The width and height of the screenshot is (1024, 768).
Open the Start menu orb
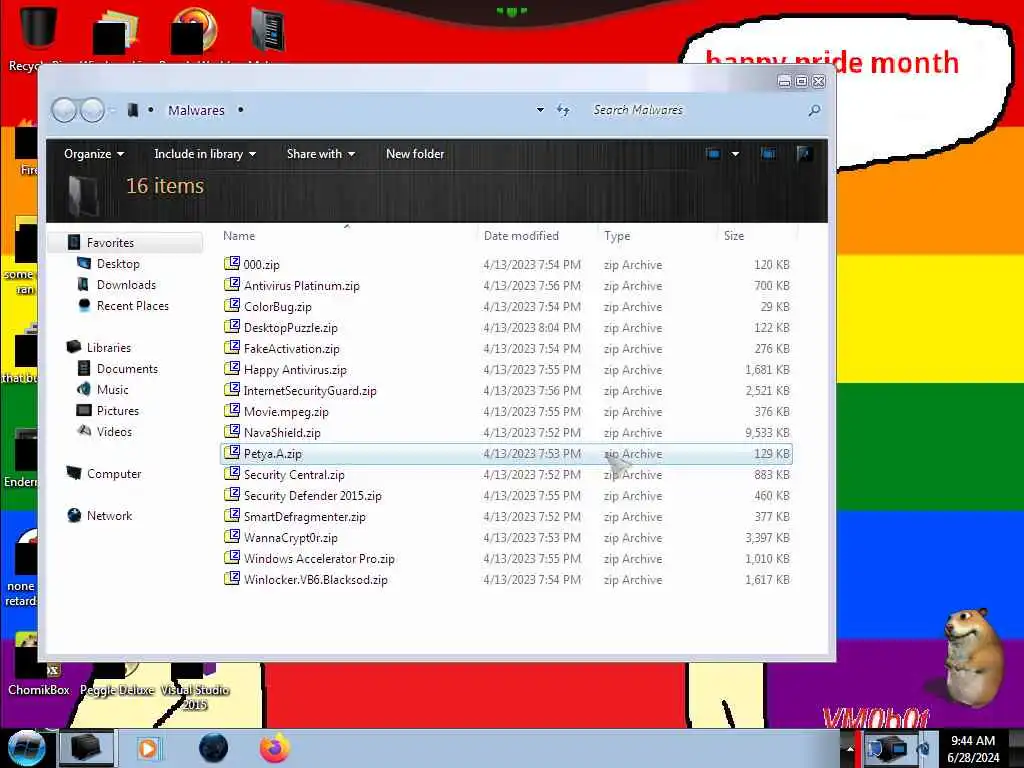[x=26, y=748]
